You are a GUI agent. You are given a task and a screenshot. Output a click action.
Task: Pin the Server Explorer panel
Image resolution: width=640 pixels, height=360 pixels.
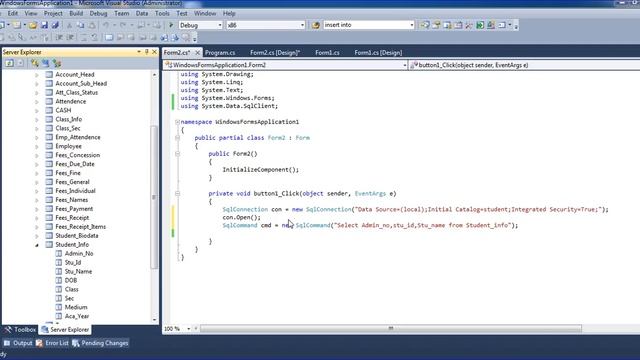[147, 52]
